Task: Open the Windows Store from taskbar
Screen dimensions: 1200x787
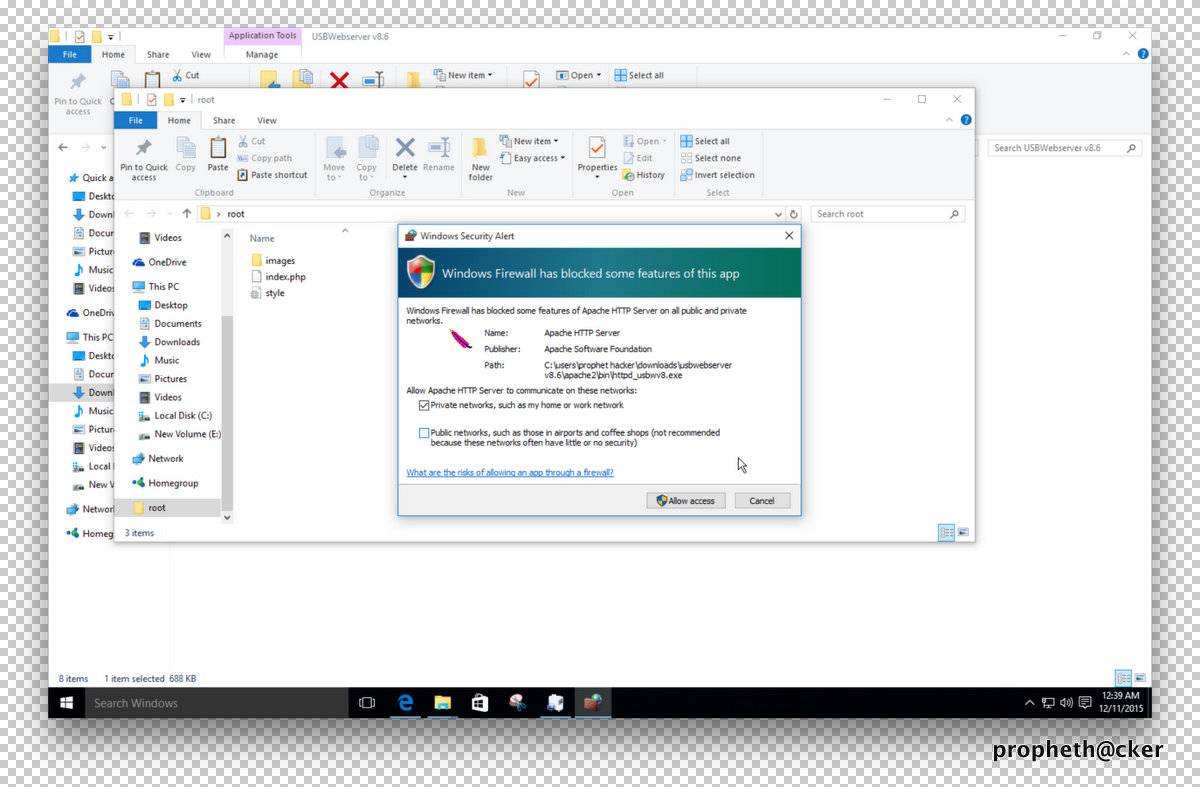Action: tap(480, 703)
